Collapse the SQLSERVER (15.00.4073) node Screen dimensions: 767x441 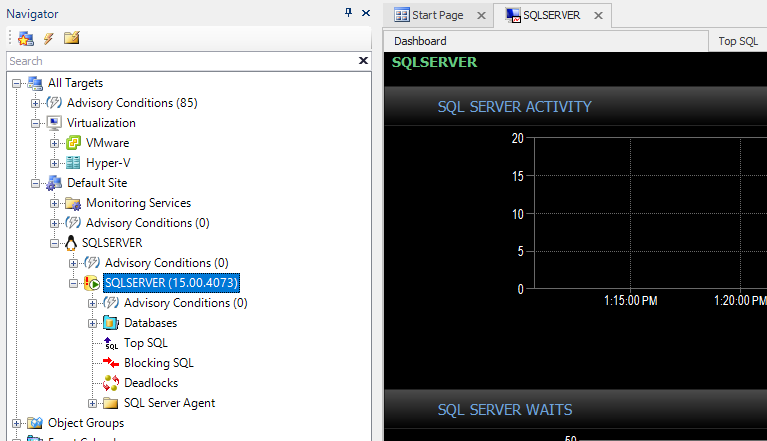[73, 284]
